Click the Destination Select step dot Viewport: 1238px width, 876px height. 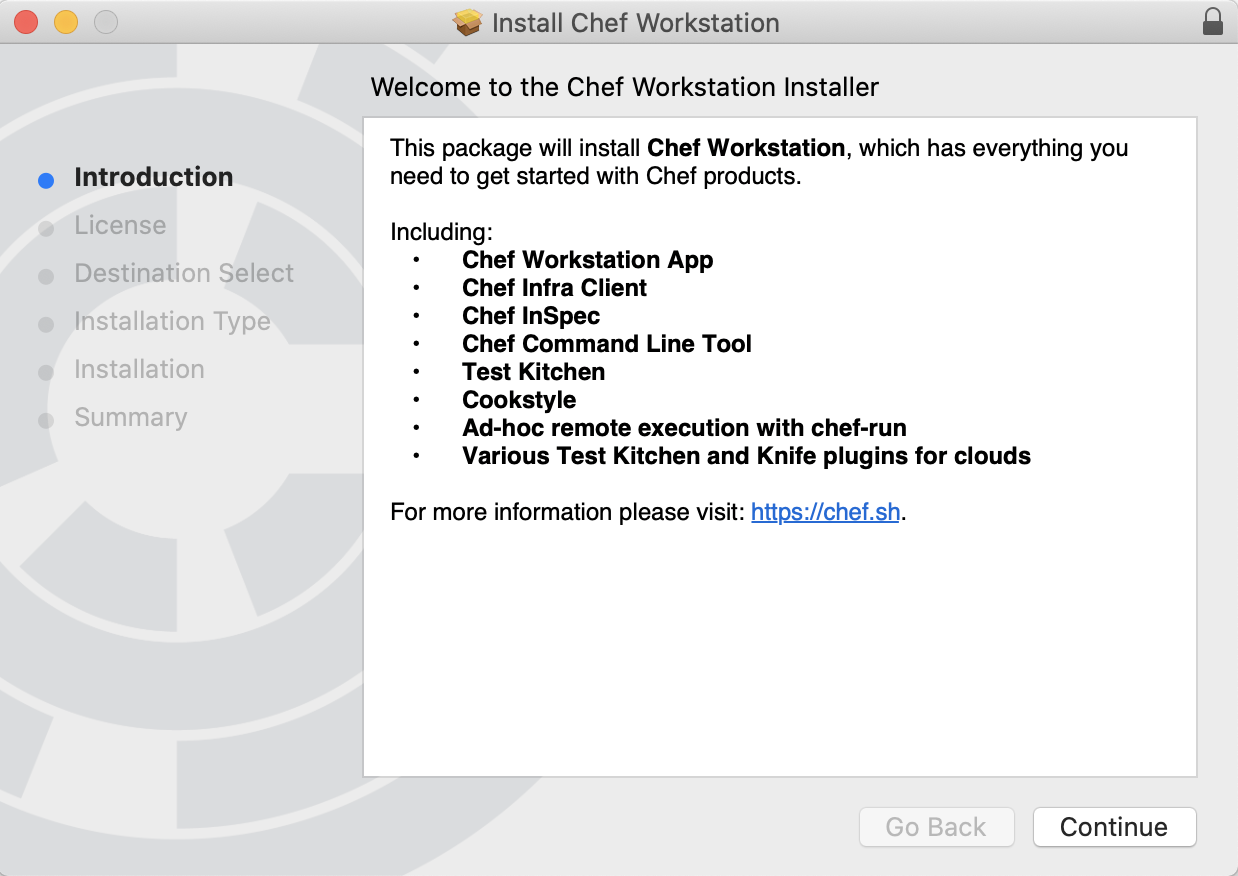(x=46, y=275)
